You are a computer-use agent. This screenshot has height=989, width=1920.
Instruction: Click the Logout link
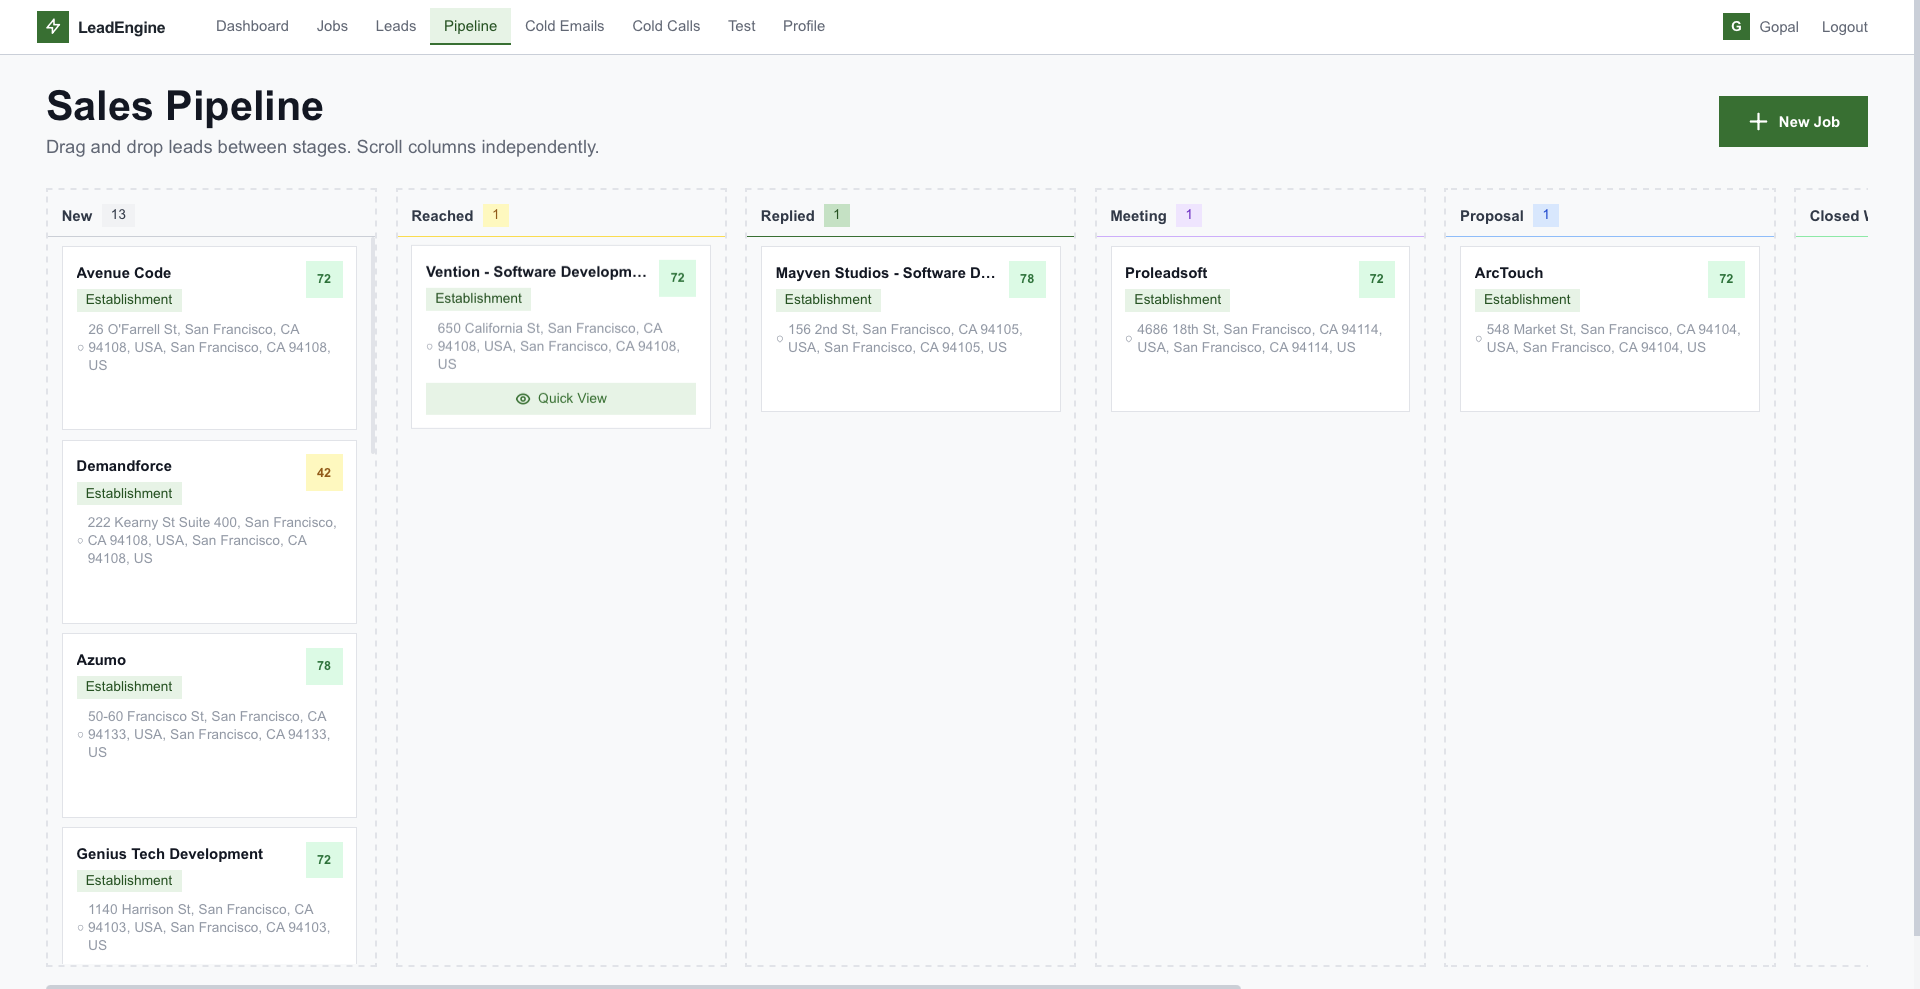pos(1844,27)
